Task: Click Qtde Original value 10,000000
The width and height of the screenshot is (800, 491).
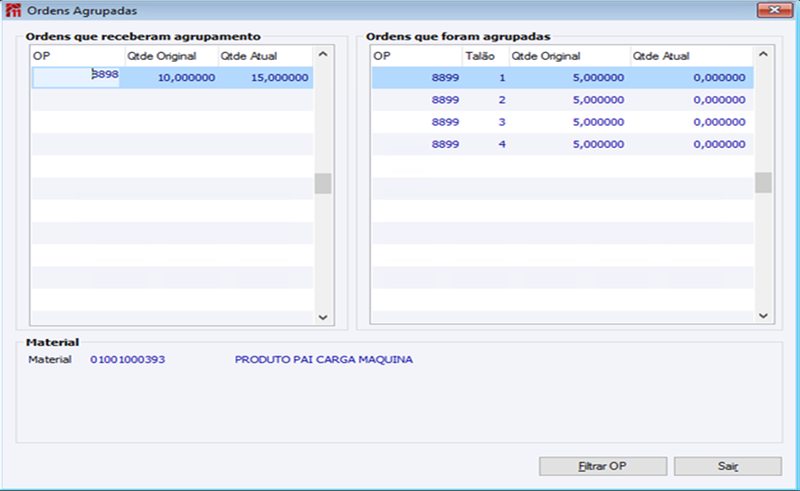Action: pos(186,78)
